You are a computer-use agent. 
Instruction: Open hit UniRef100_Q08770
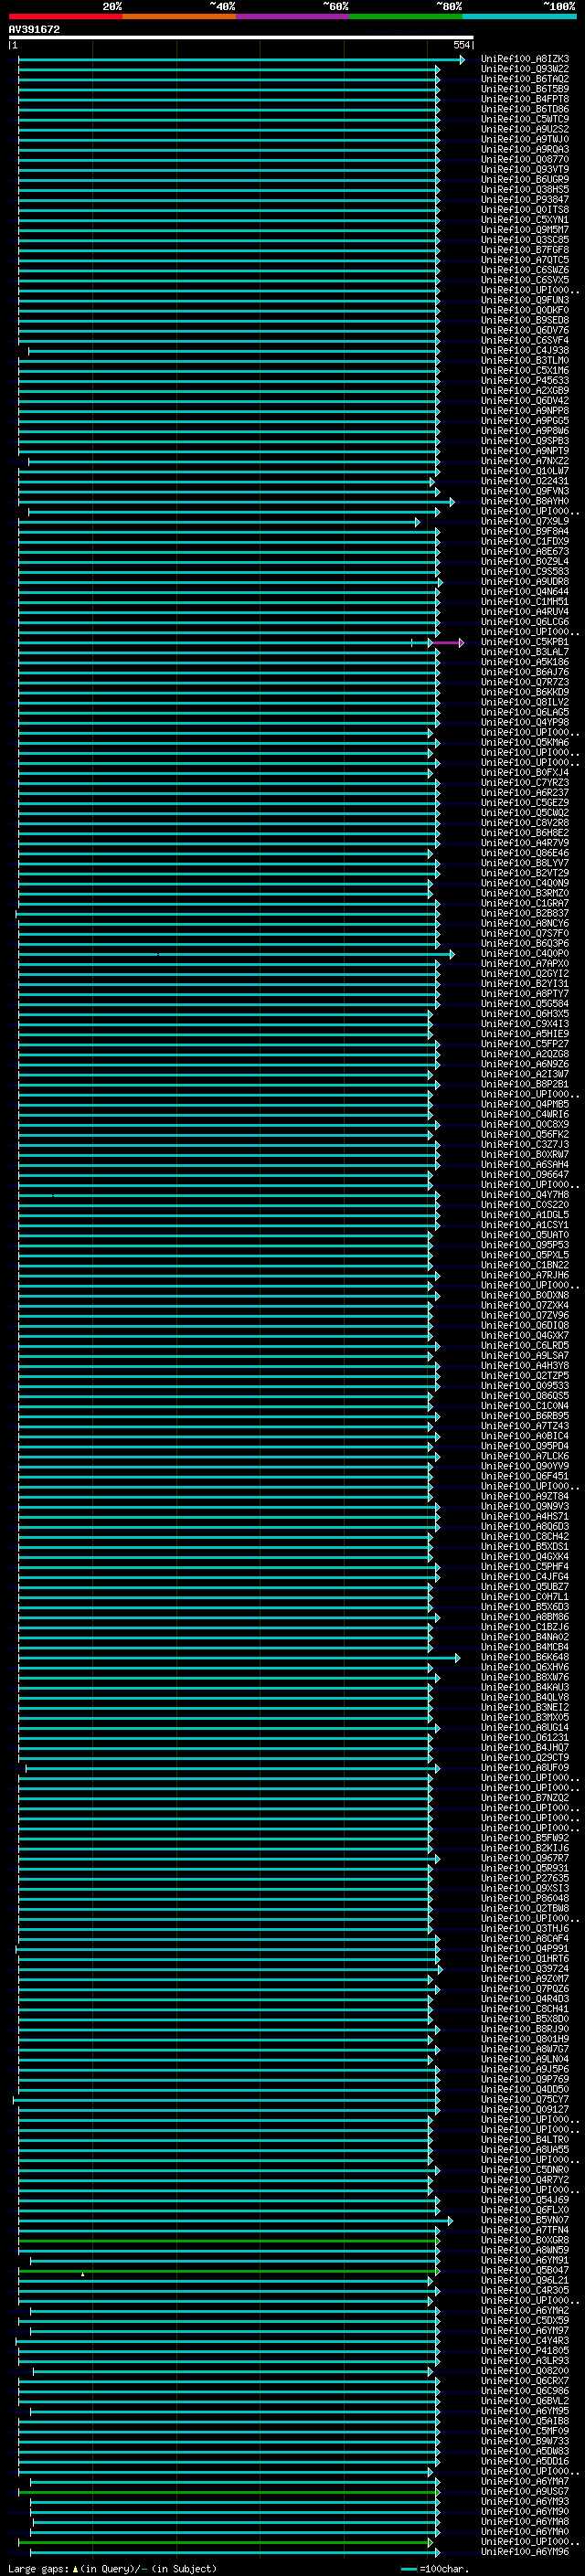click(x=525, y=159)
